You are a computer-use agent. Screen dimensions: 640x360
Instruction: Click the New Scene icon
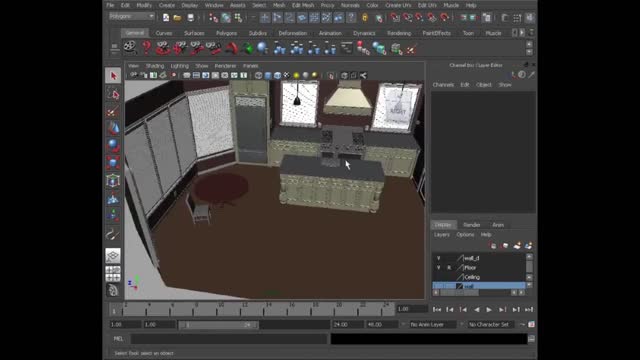(x=166, y=18)
